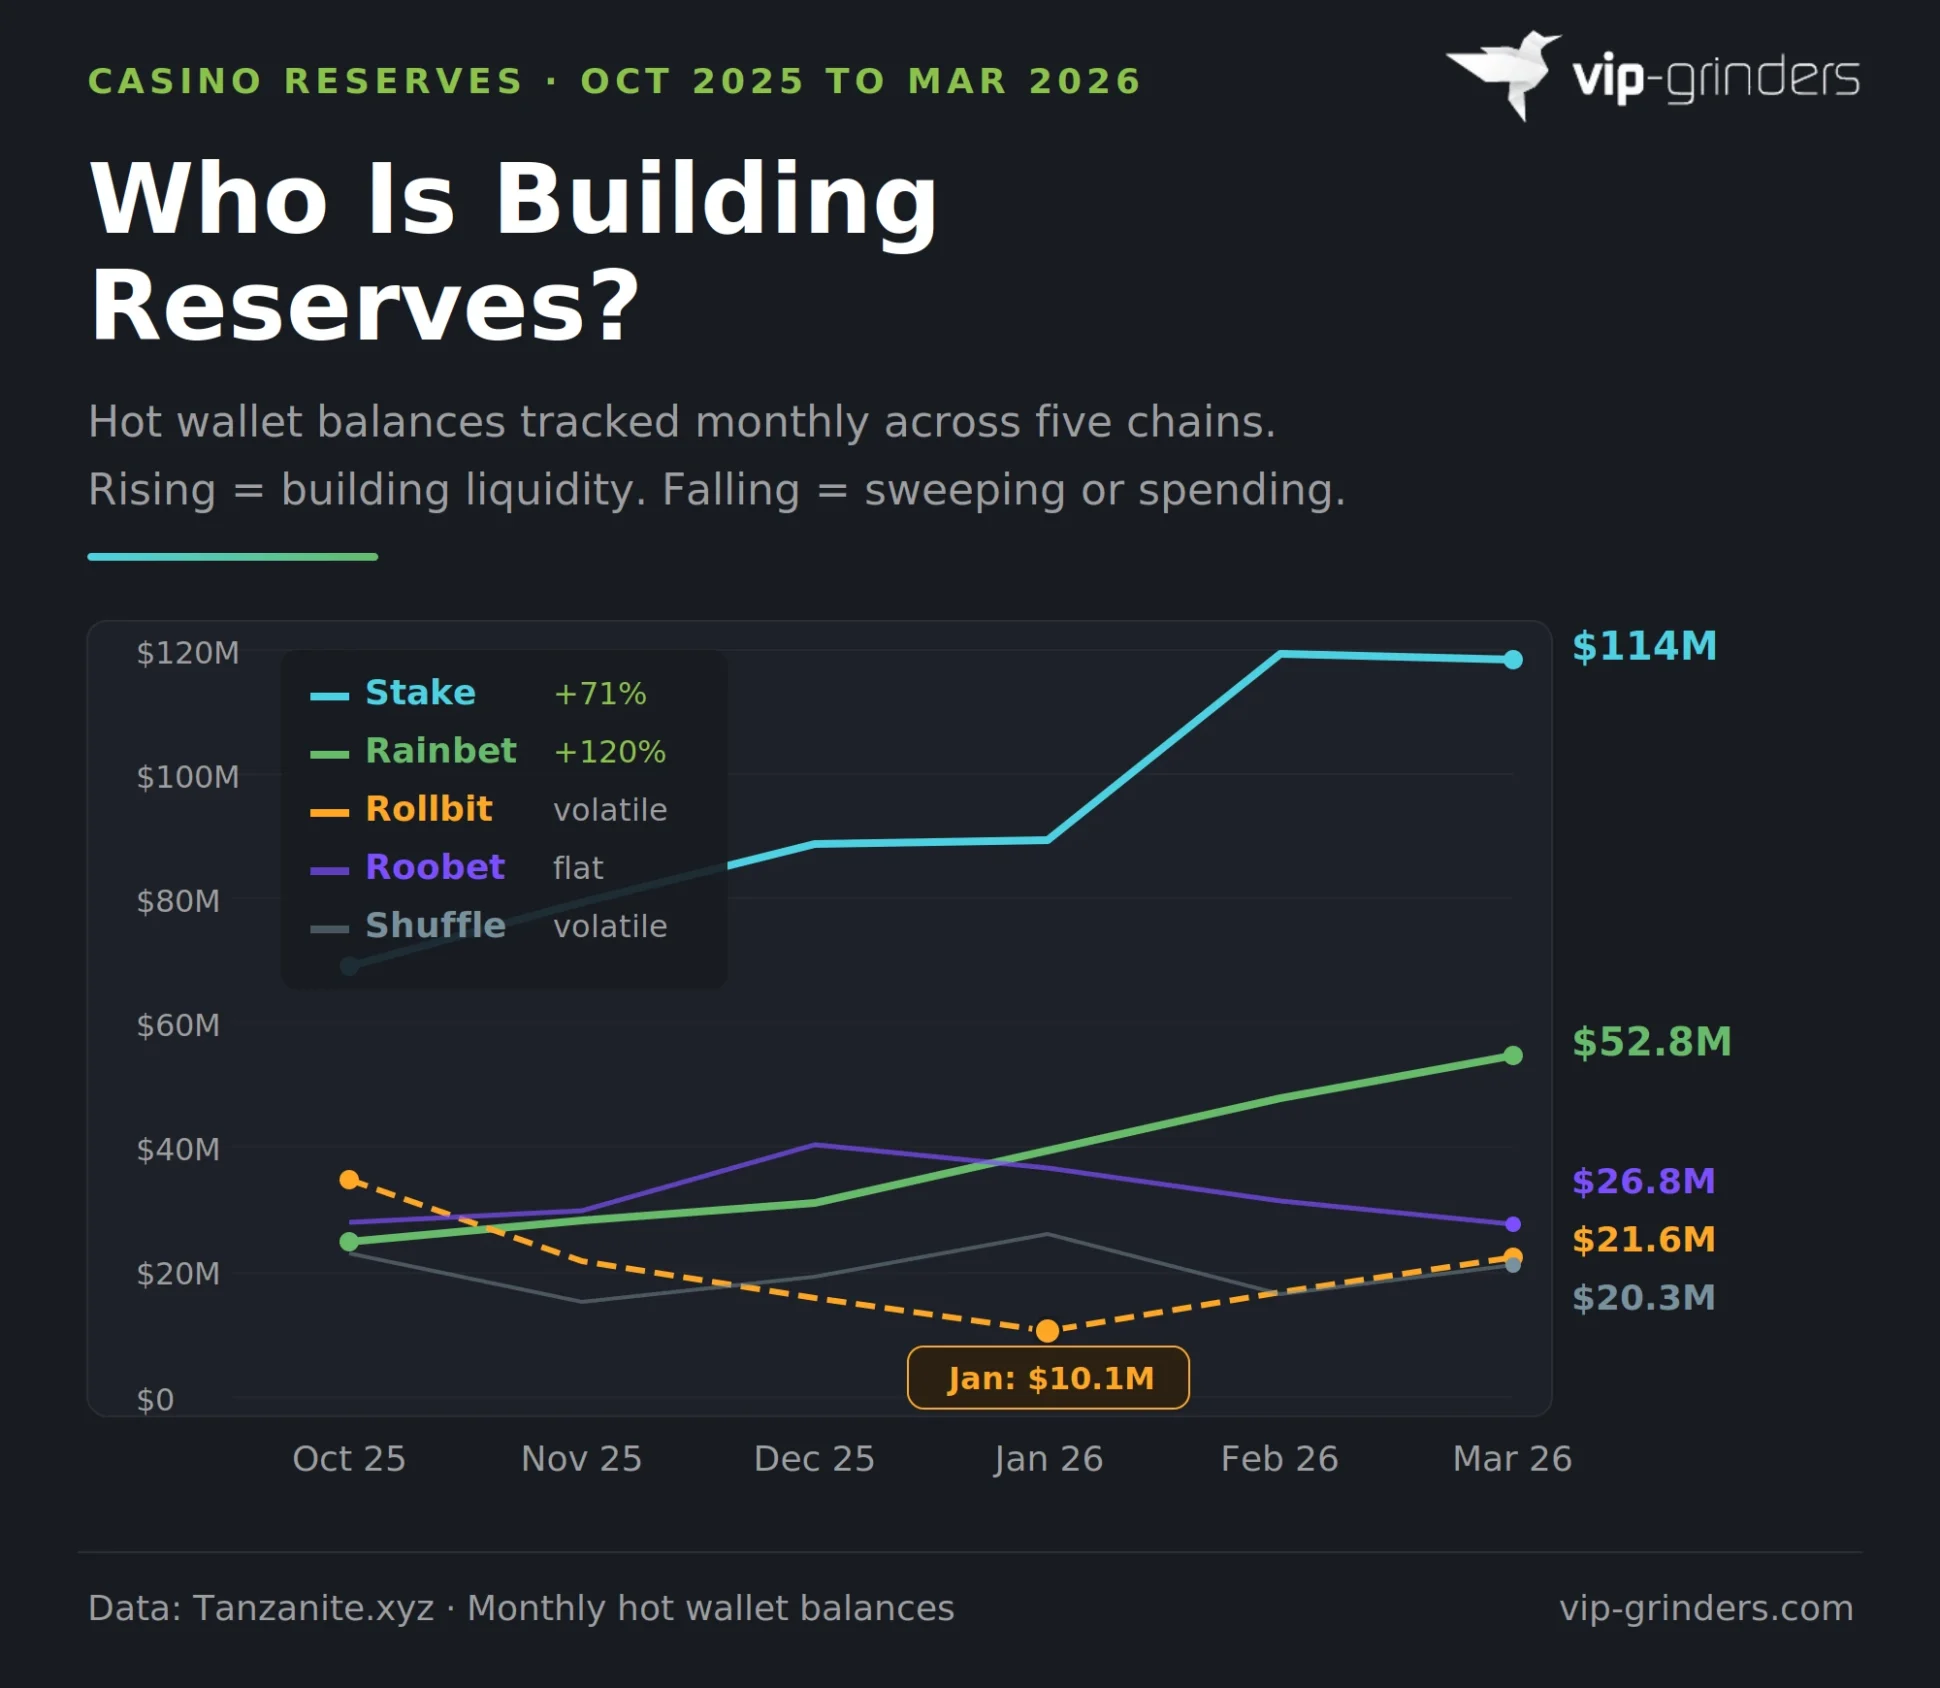Click the vip-grinders wordmark text
This screenshot has width=1940, height=1688.
(x=1716, y=78)
